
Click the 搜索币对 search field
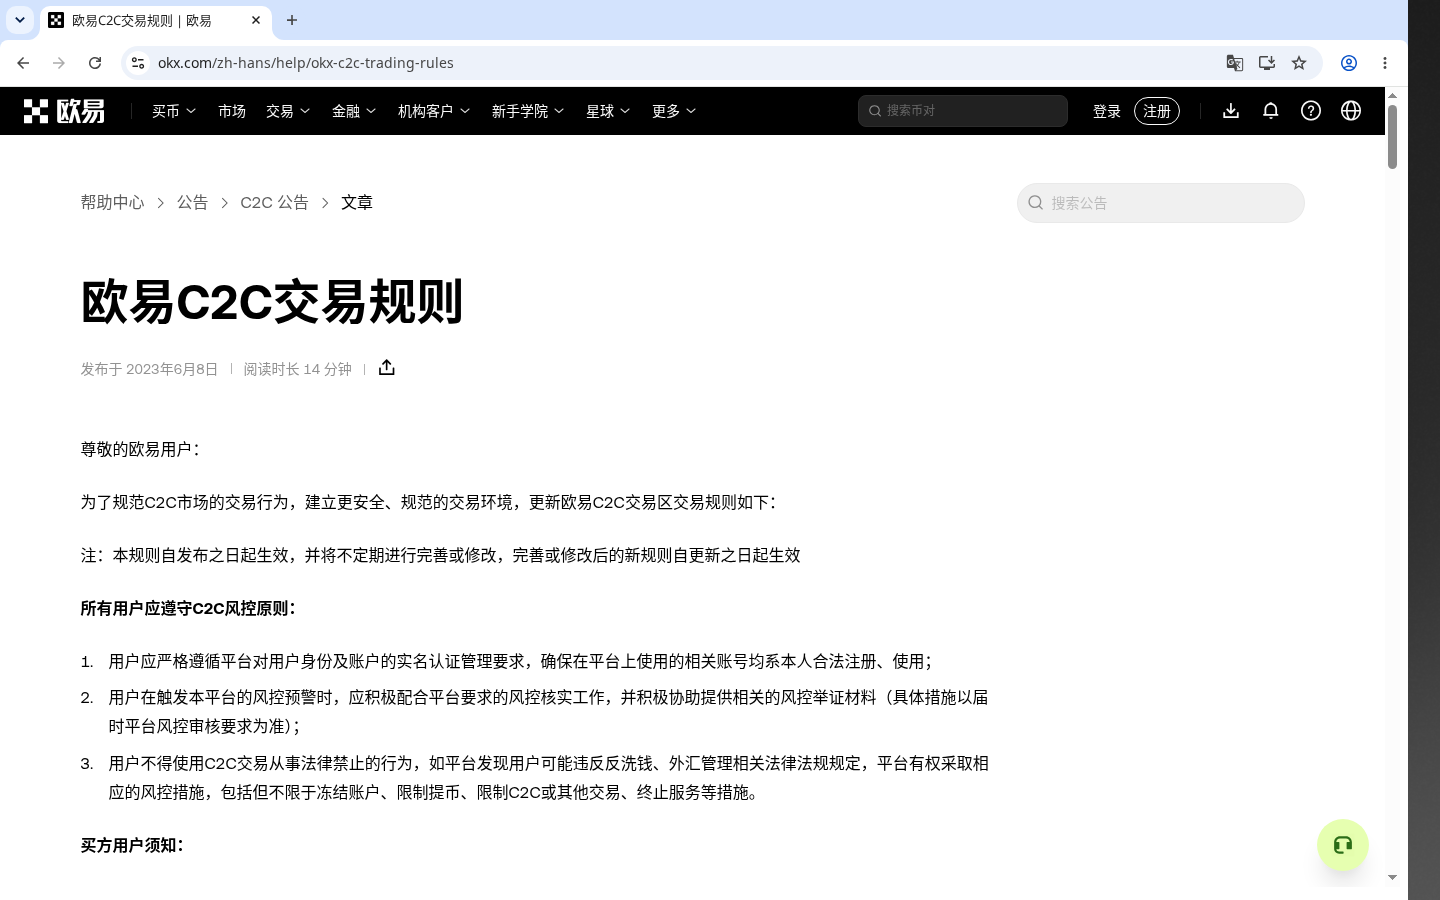(963, 111)
